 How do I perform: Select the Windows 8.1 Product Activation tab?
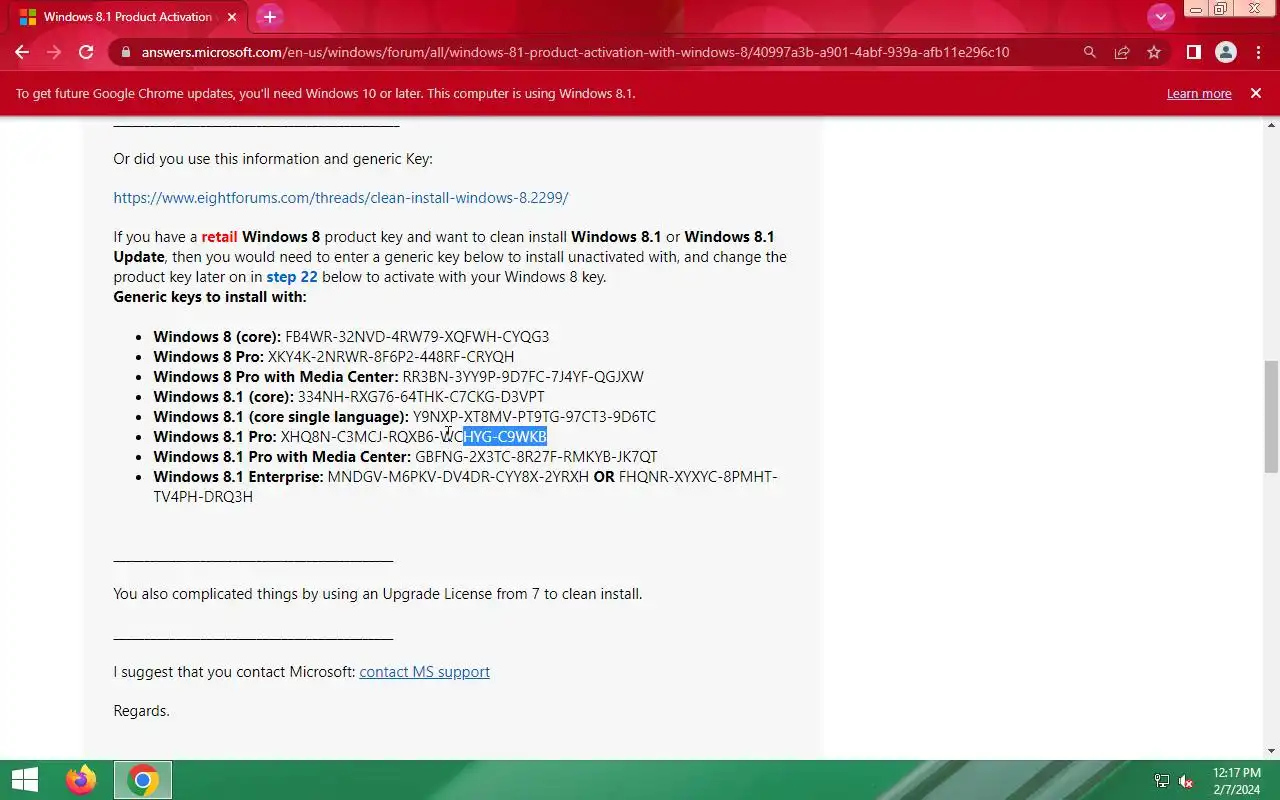click(x=127, y=17)
